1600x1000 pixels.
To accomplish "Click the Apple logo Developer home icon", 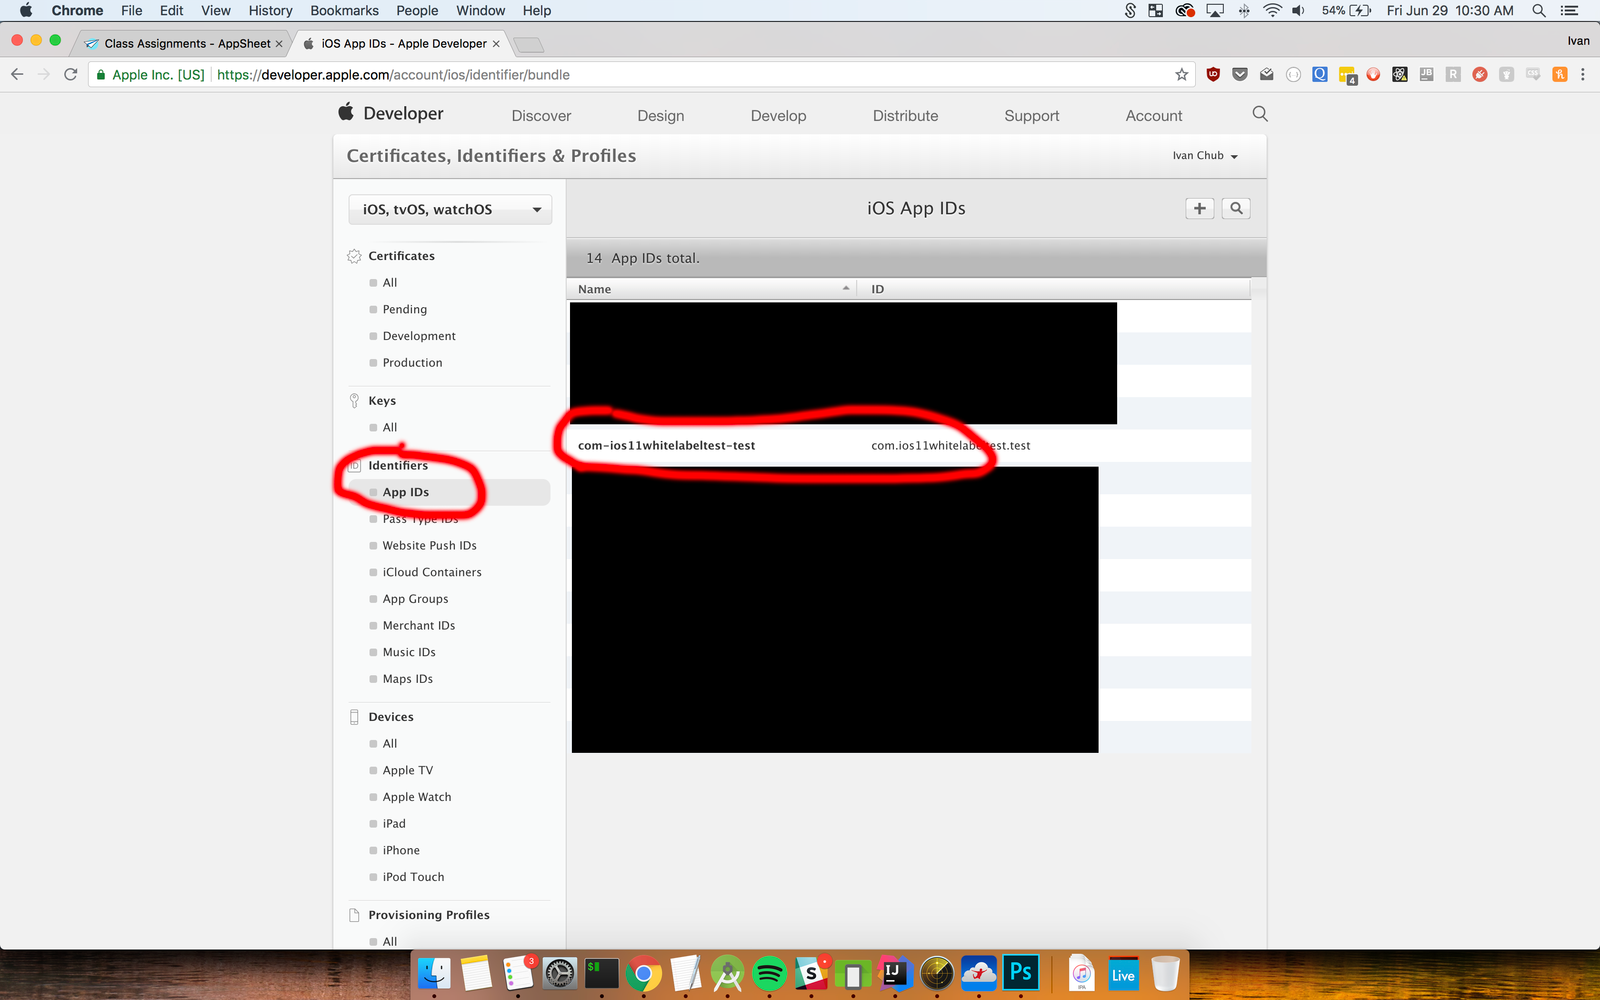I will [346, 112].
